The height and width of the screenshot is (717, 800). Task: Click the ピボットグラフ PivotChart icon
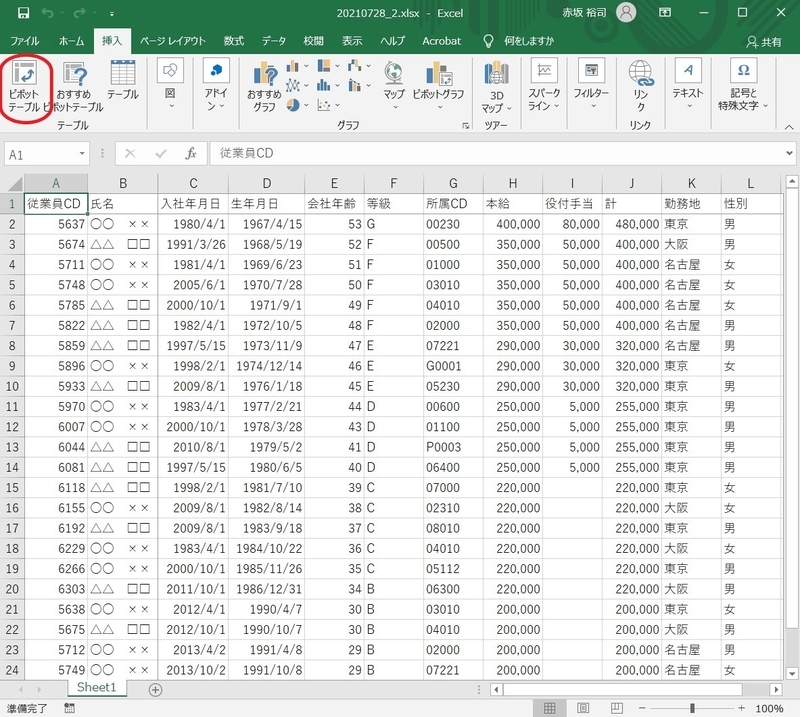point(439,86)
